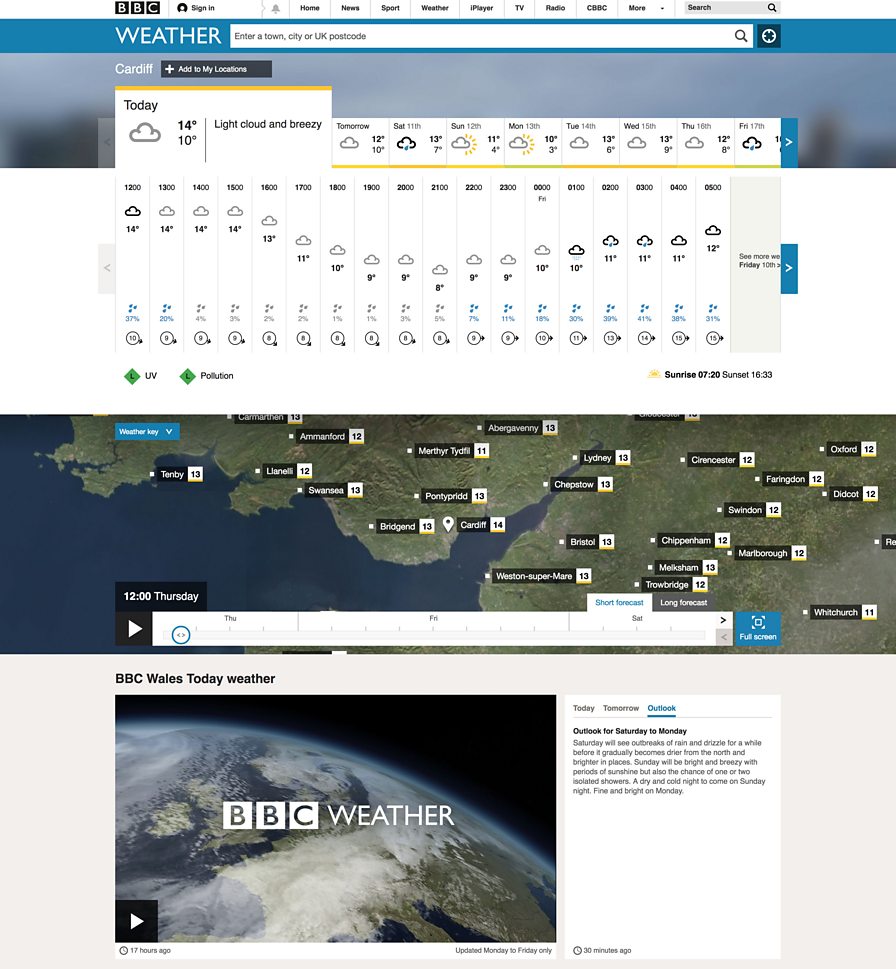The height and width of the screenshot is (969, 896).
Task: Click the magnifier icon in the weather search bar
Action: [x=741, y=36]
